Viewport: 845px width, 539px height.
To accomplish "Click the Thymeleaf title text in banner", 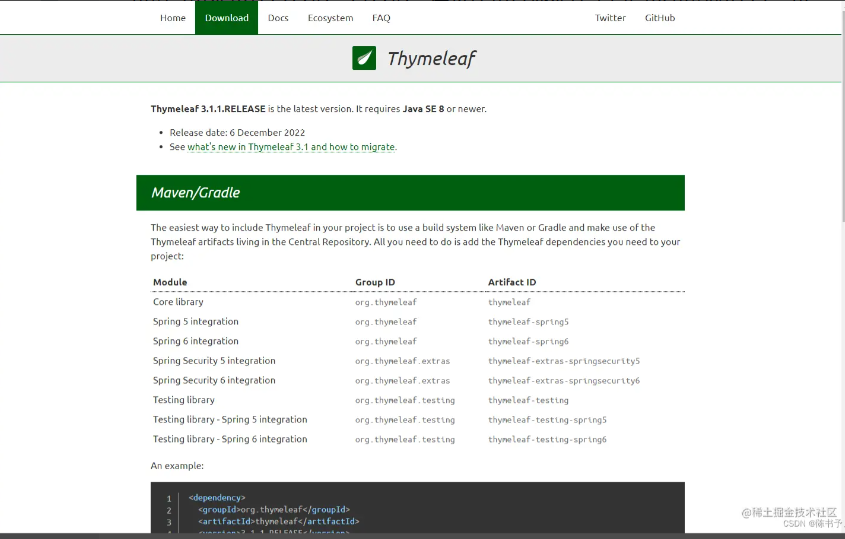I will (x=432, y=58).
